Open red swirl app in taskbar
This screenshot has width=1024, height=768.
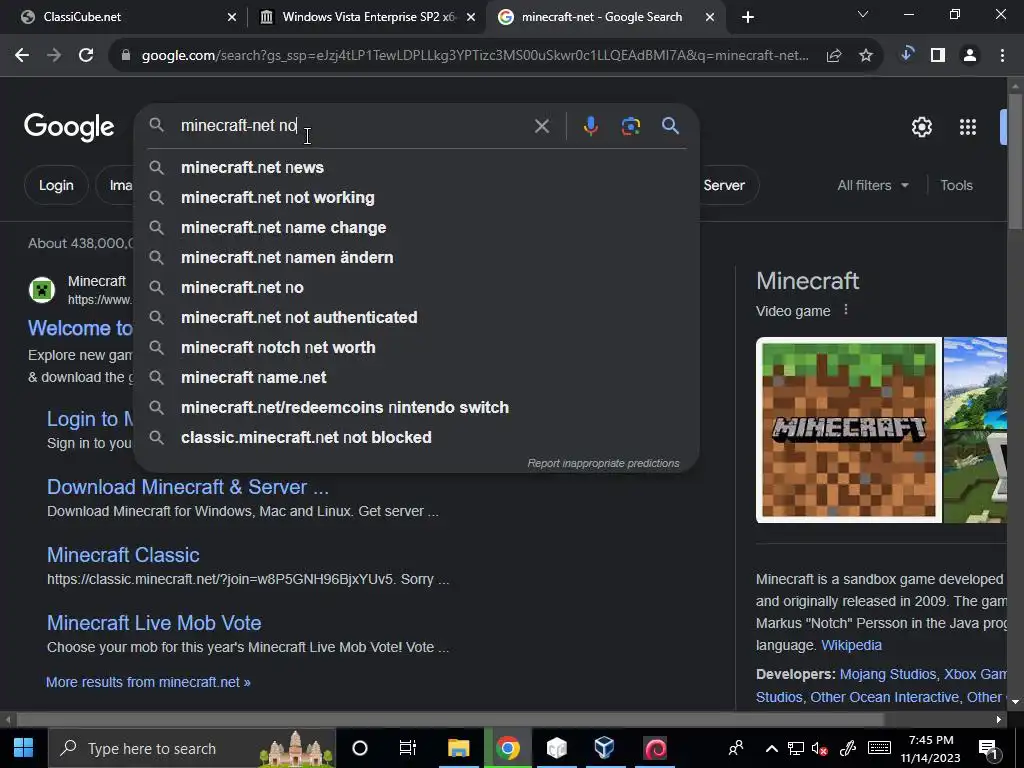655,748
